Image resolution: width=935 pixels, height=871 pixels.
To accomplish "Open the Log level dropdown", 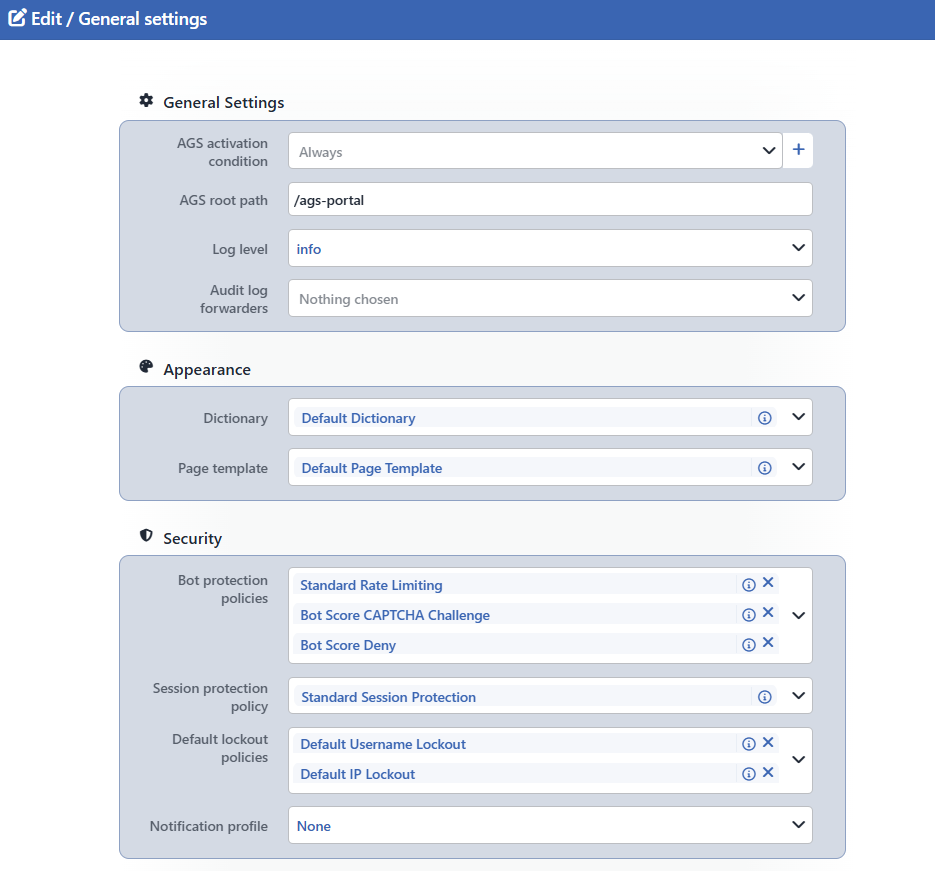I will point(550,248).
